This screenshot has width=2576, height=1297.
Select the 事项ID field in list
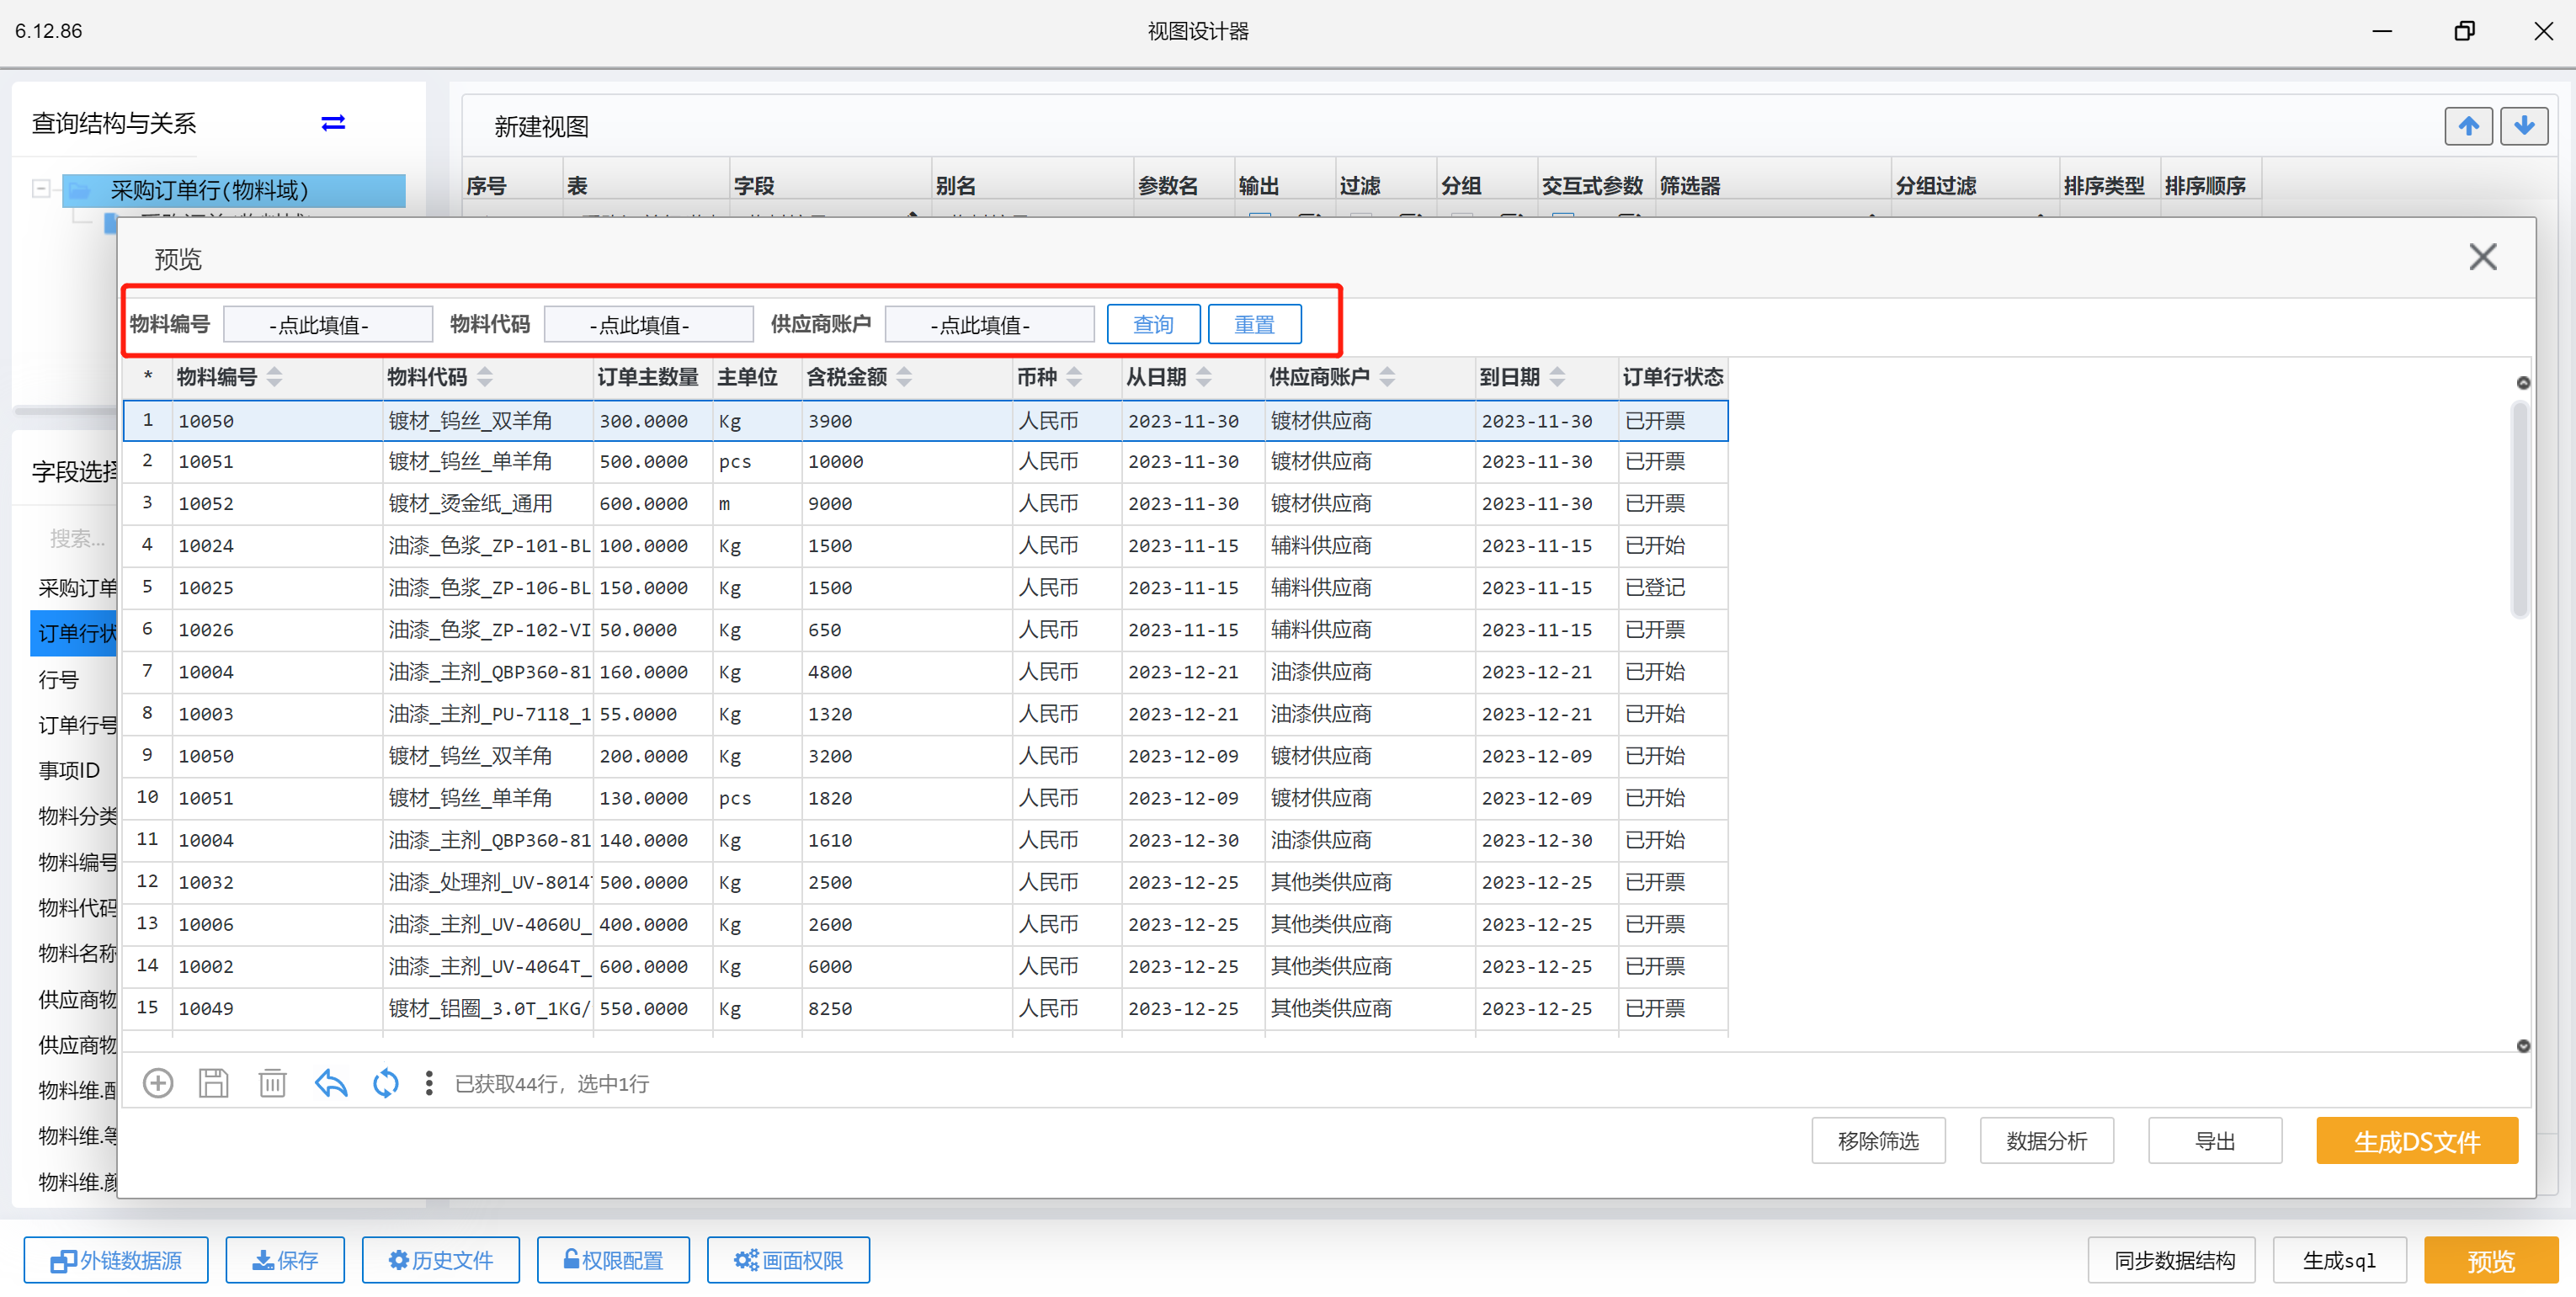click(69, 770)
